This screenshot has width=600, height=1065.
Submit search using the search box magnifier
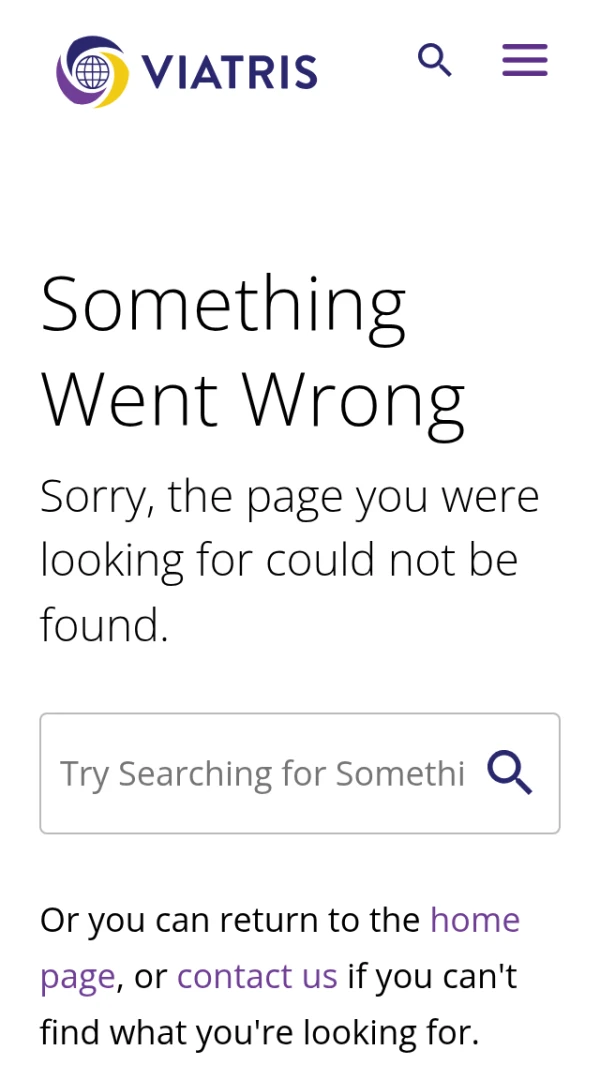click(510, 773)
